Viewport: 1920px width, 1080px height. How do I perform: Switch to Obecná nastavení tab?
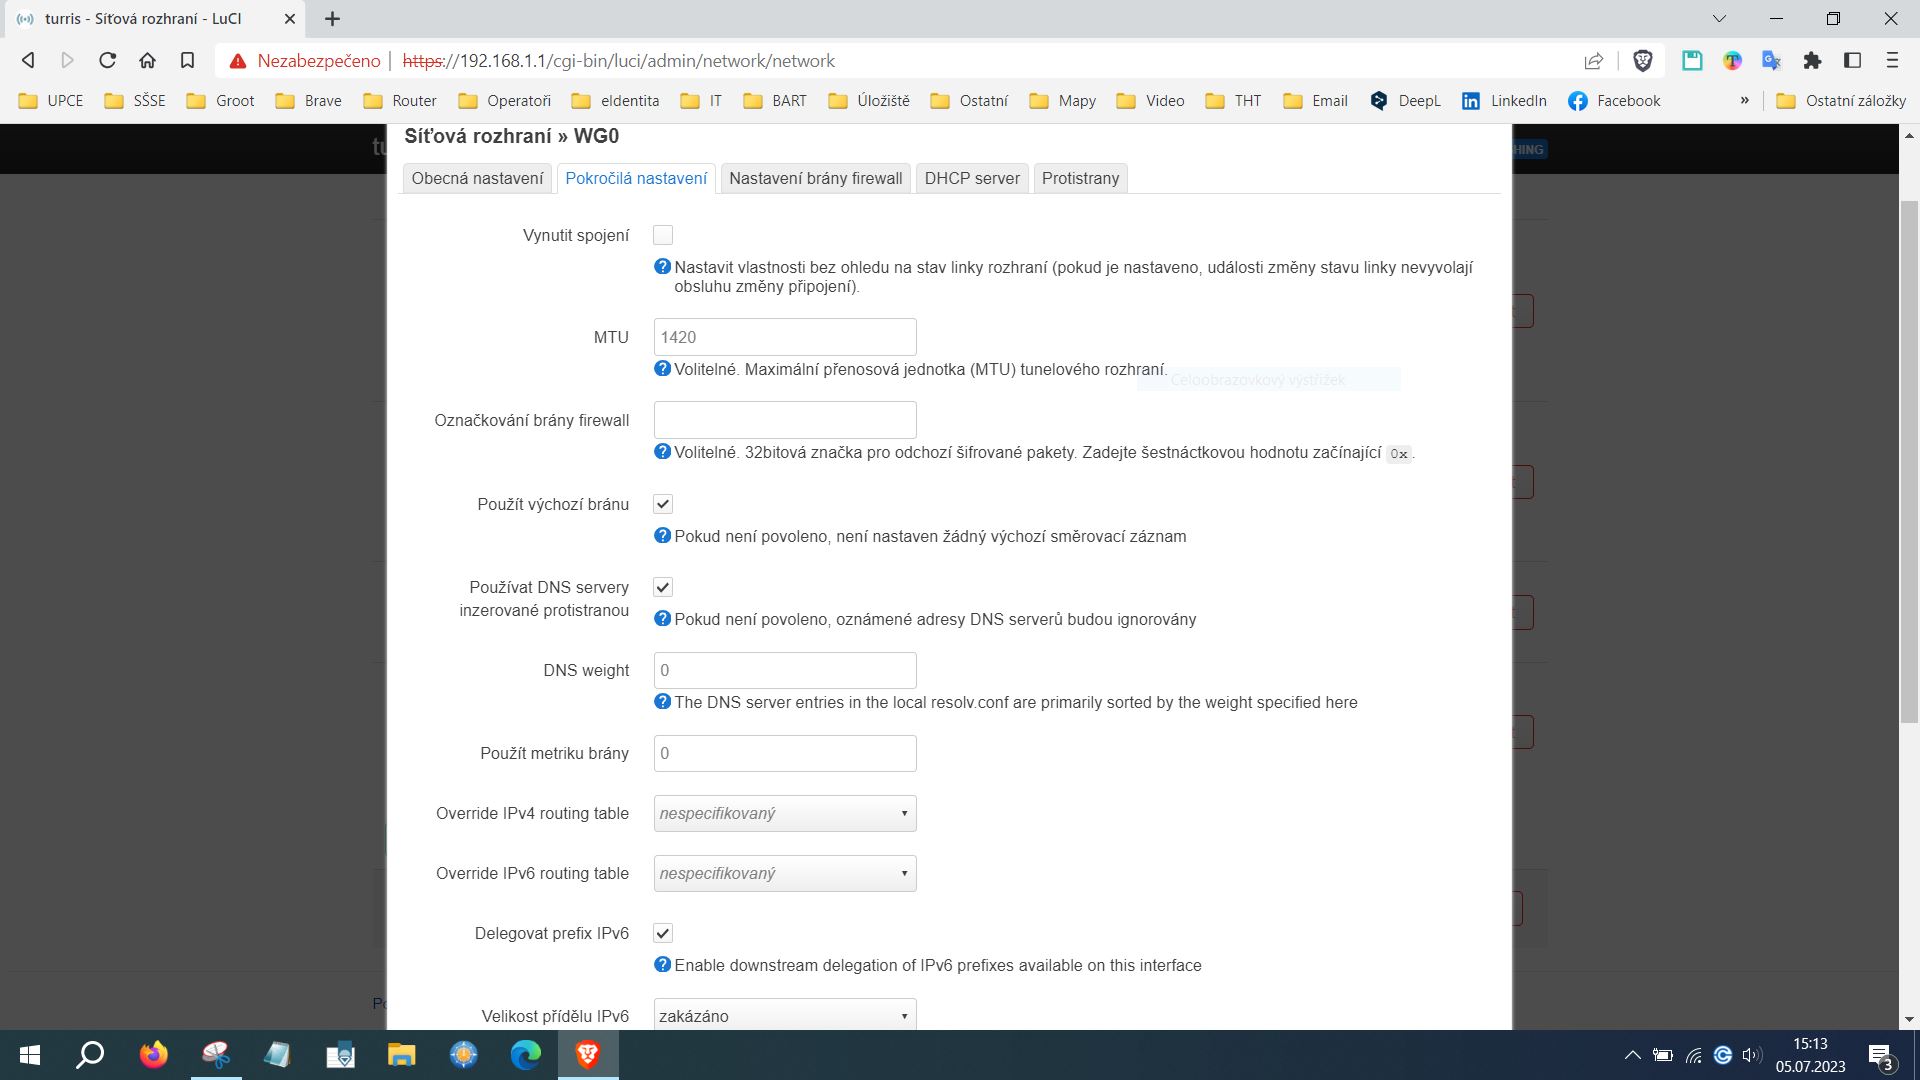click(x=477, y=178)
